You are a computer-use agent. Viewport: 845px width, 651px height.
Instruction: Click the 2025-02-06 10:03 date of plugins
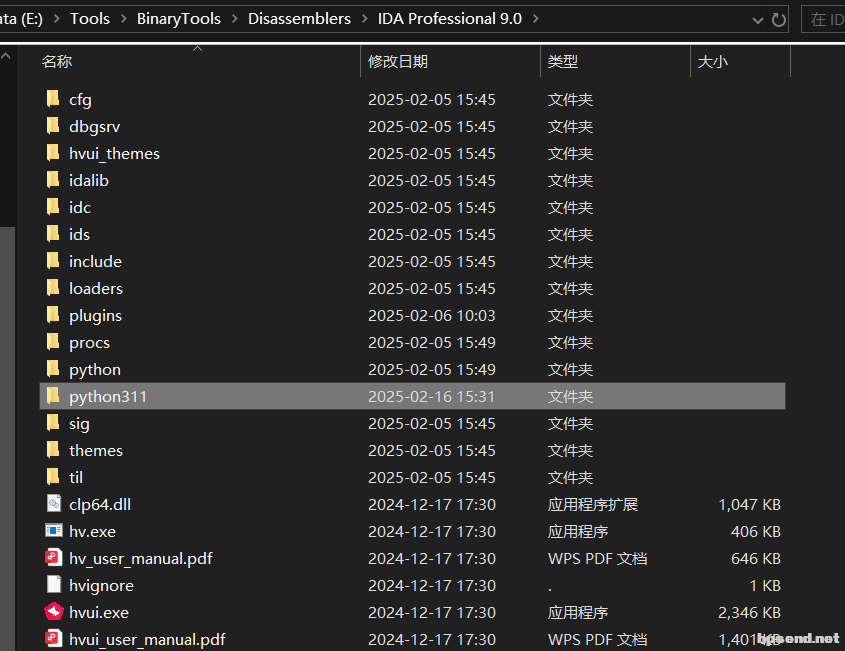point(432,315)
